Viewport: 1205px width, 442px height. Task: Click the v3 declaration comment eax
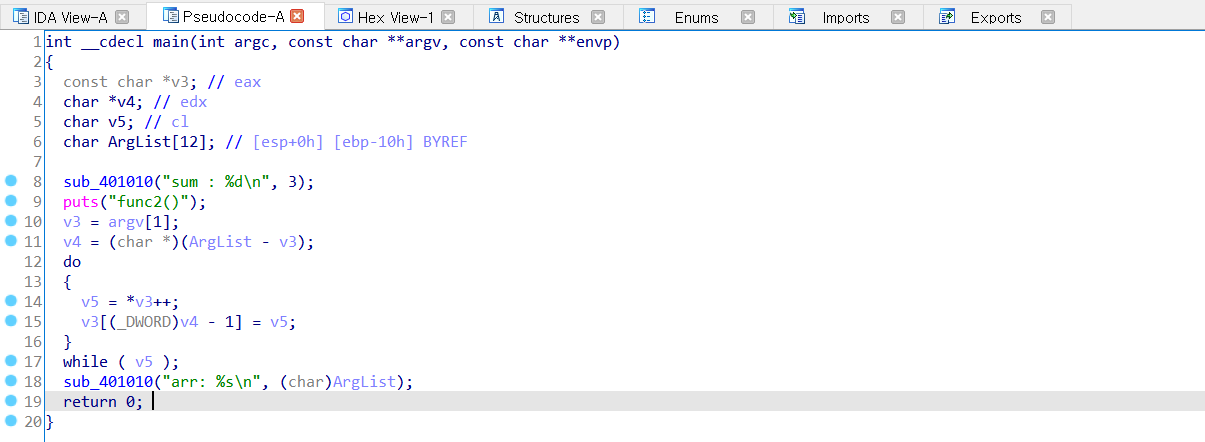coord(247,82)
